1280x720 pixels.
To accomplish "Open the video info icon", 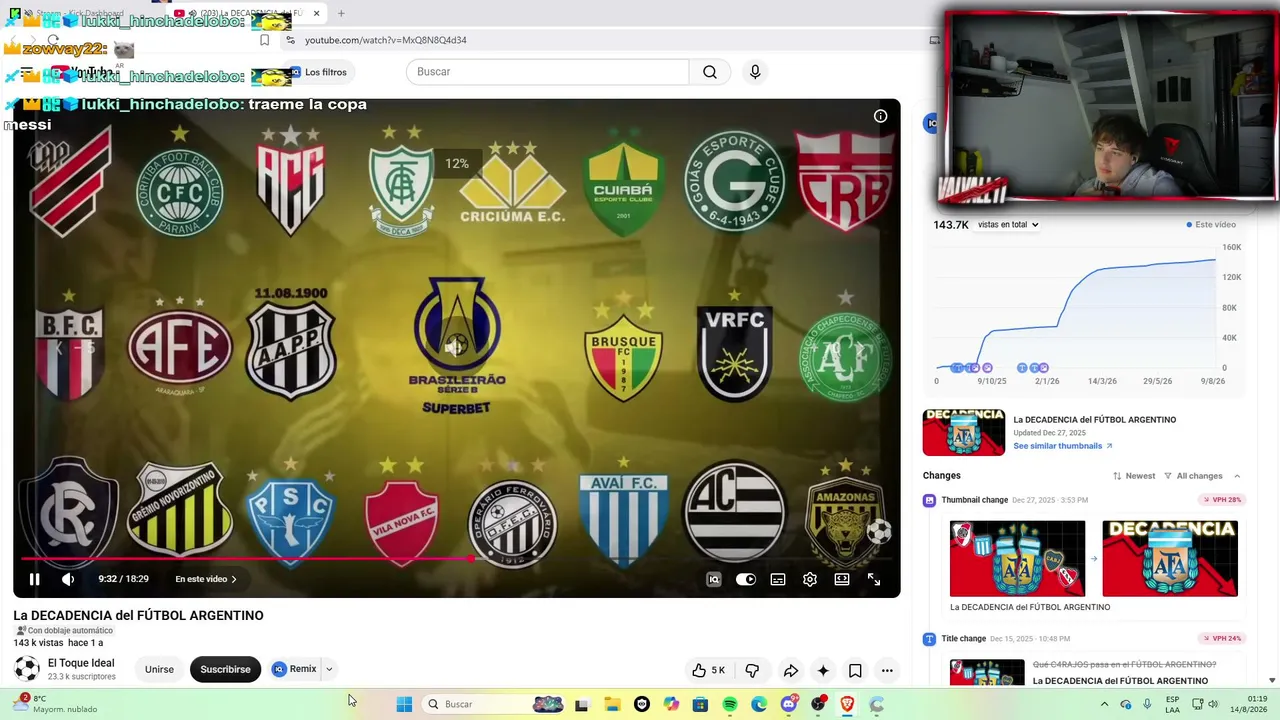I will pos(880,116).
